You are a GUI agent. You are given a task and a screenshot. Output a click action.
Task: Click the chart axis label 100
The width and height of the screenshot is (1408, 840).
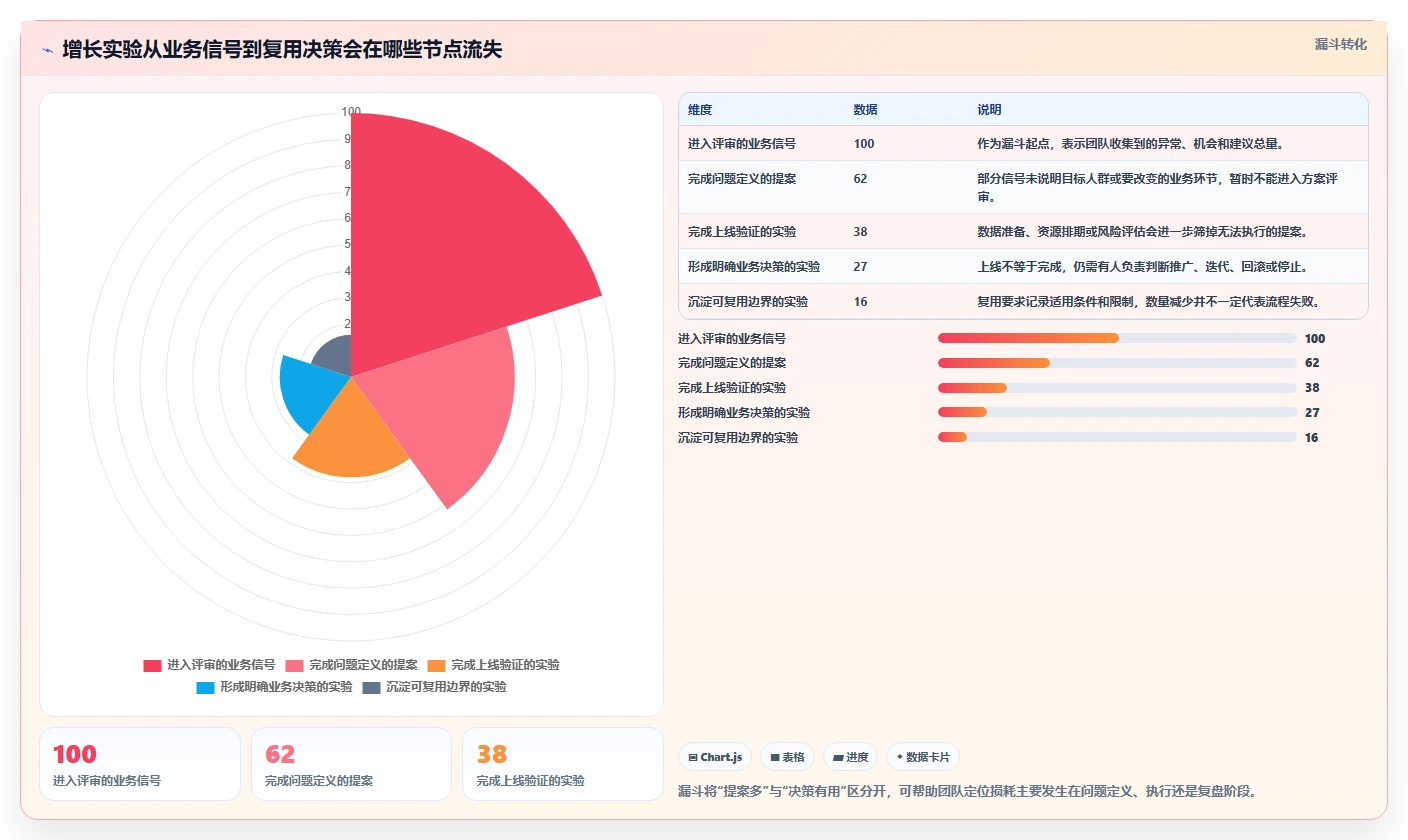tap(351, 112)
